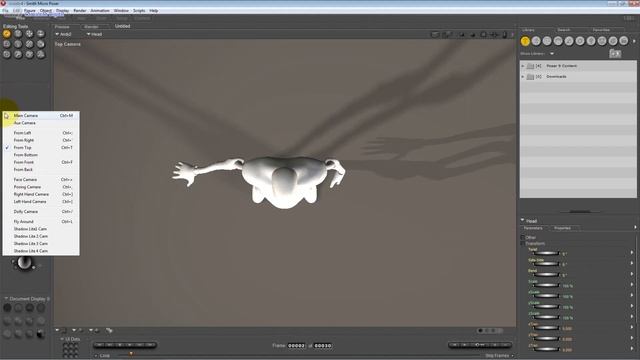The image size is (640, 360).
Task: Select the Direct Manipulation editing tool
Action: [x=41, y=54]
